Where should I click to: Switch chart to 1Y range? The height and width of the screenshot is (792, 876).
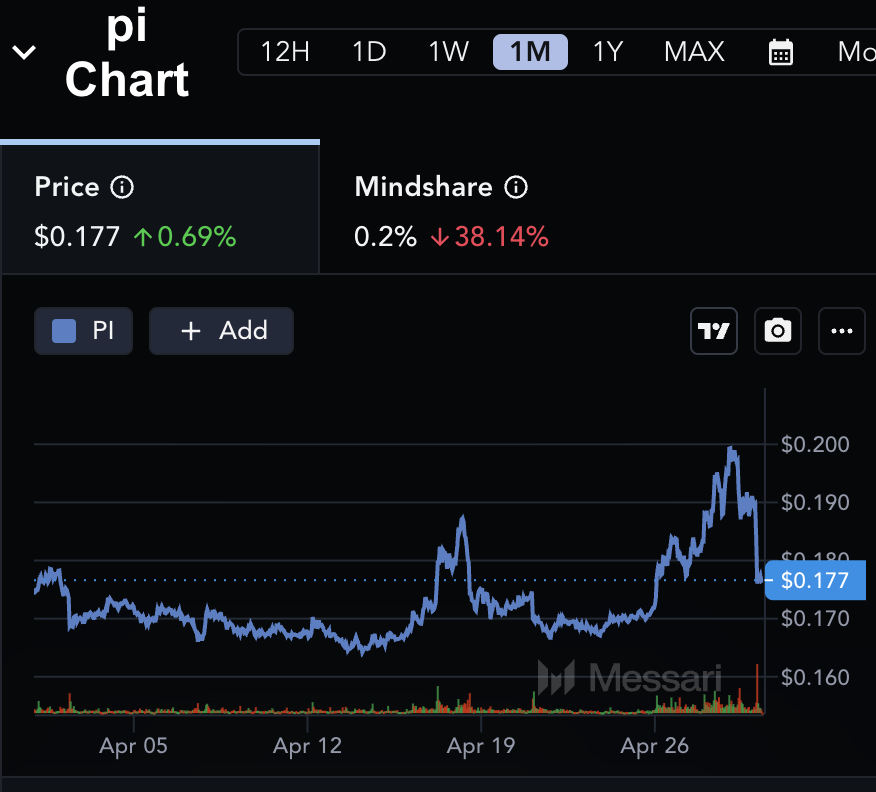pyautogui.click(x=608, y=52)
